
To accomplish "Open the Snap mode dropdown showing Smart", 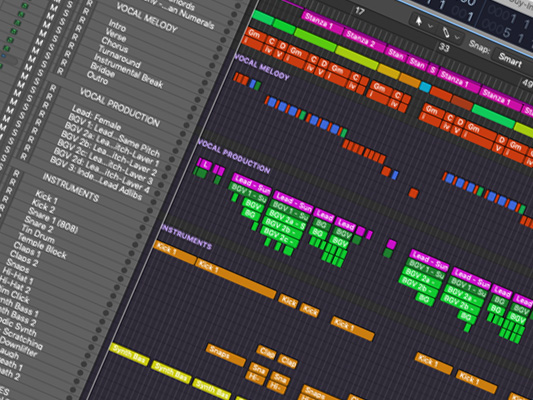I will pos(509,60).
